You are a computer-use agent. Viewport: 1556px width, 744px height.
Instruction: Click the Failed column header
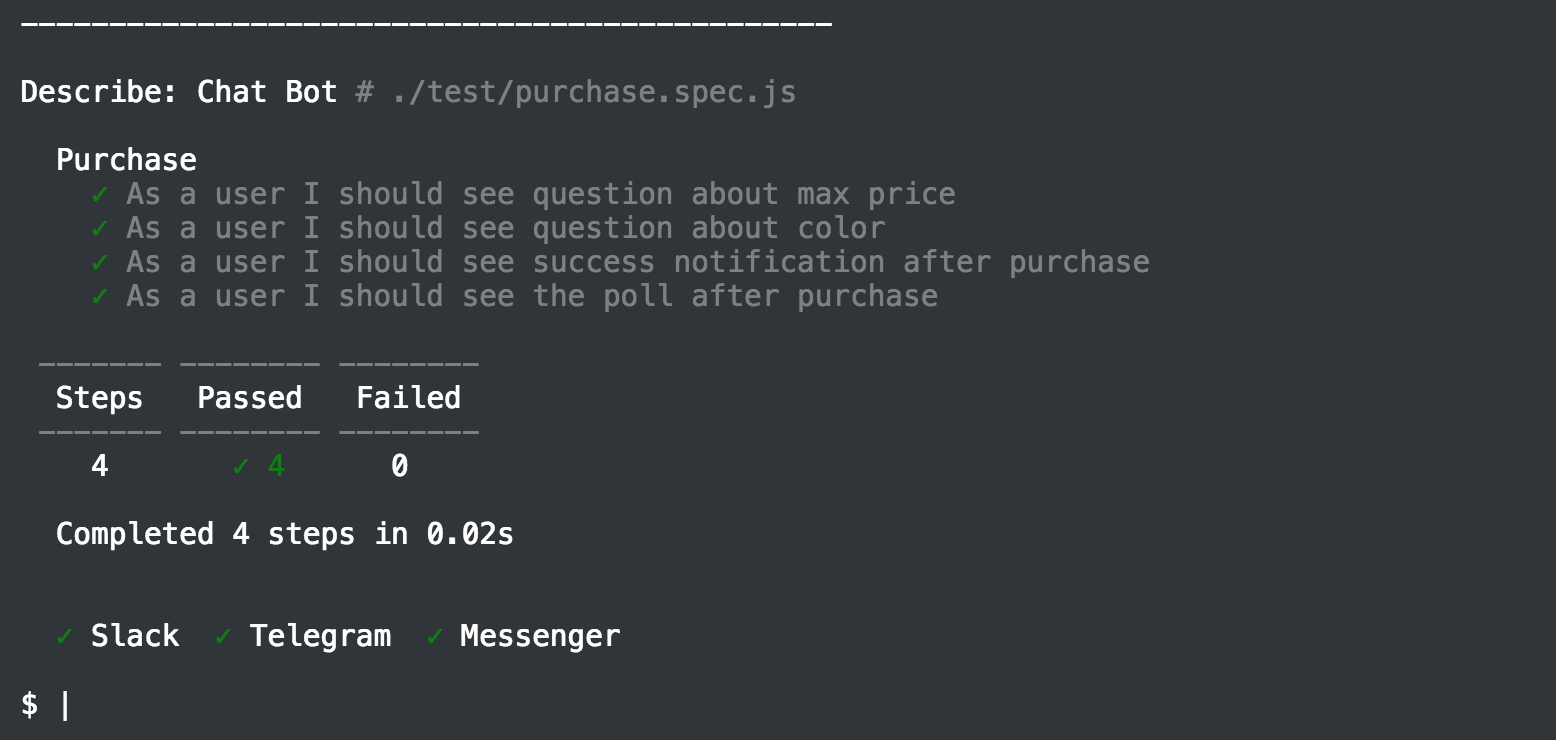408,398
